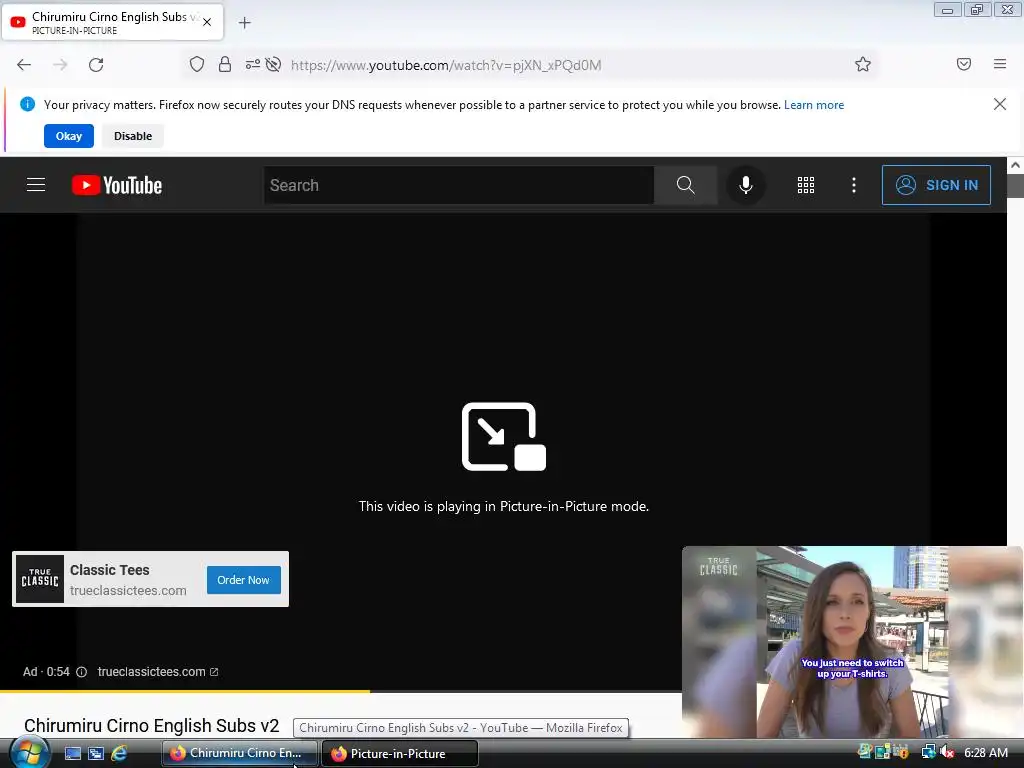Open the trueclassictees.com link below the ad

pos(157,672)
